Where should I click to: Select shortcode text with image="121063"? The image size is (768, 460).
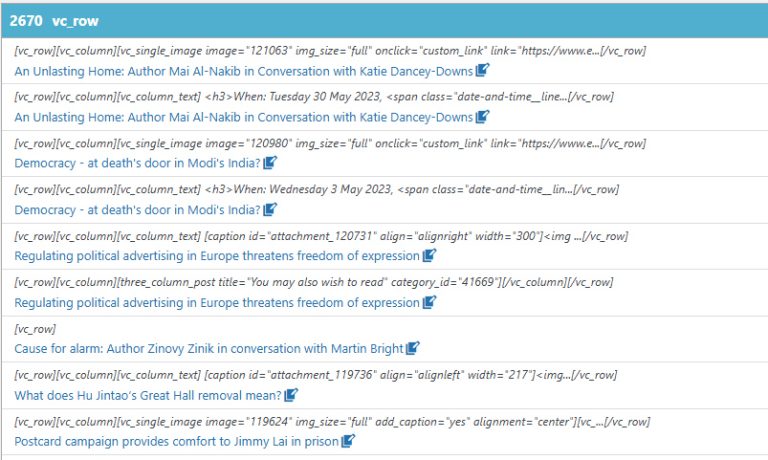pos(330,51)
